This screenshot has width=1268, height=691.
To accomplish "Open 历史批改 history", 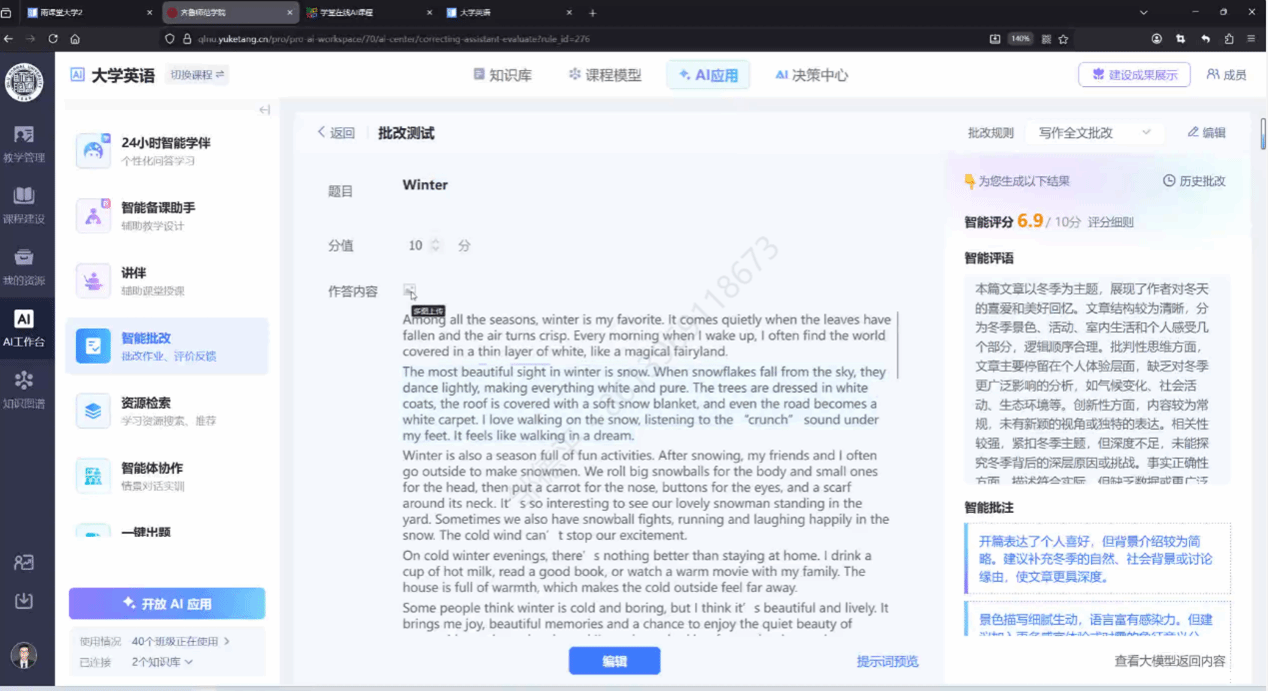I will pos(1194,181).
